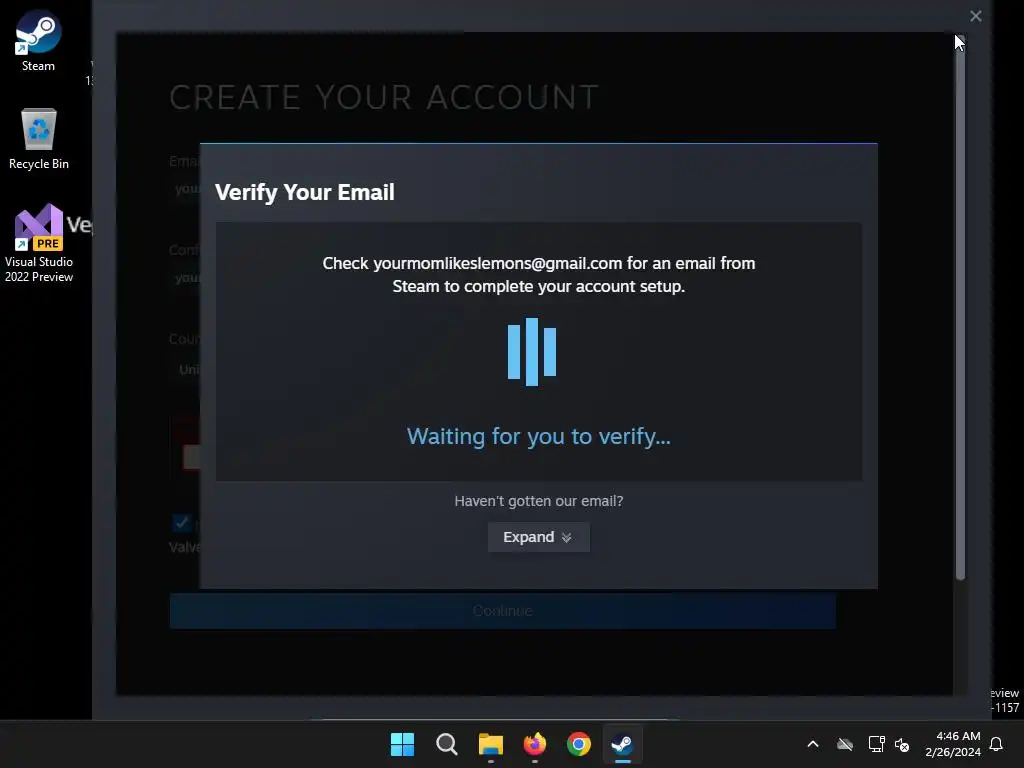This screenshot has height=768, width=1024.
Task: Expand the "Haven't gotten our email?" section
Action: tap(539, 537)
